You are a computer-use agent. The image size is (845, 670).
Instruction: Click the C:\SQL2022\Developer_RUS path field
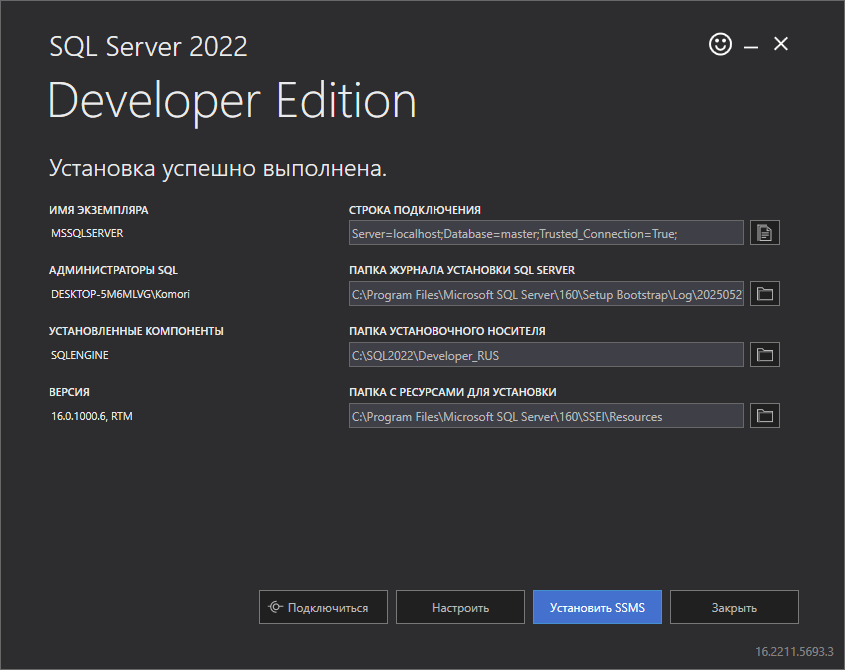546,355
